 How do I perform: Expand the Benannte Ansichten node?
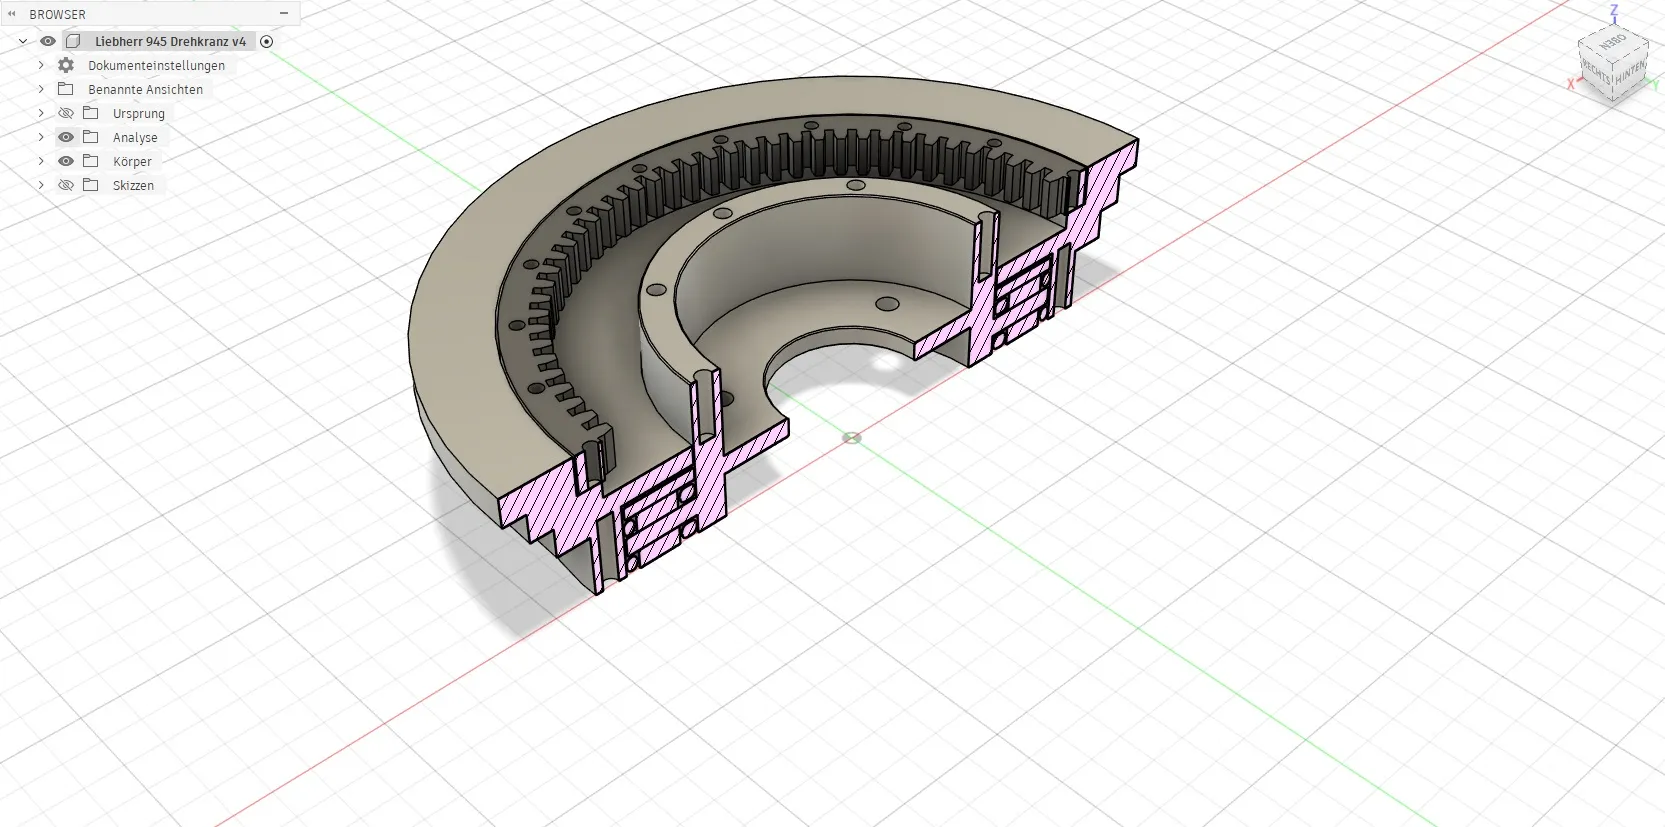pos(41,89)
